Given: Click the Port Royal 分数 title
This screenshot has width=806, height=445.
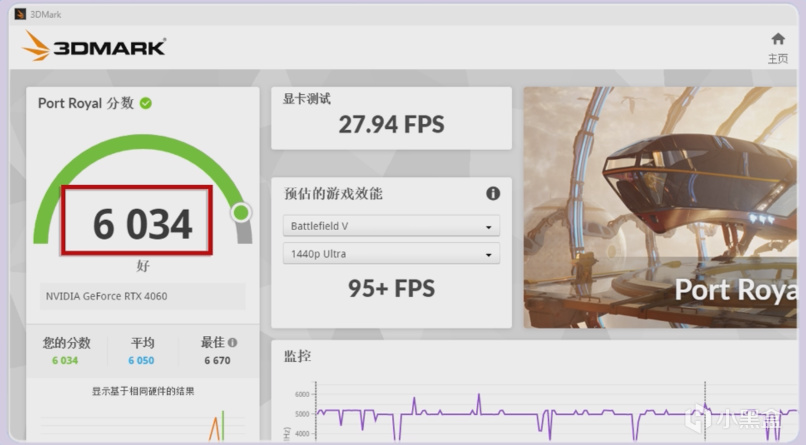Looking at the screenshot, I should (x=85, y=103).
